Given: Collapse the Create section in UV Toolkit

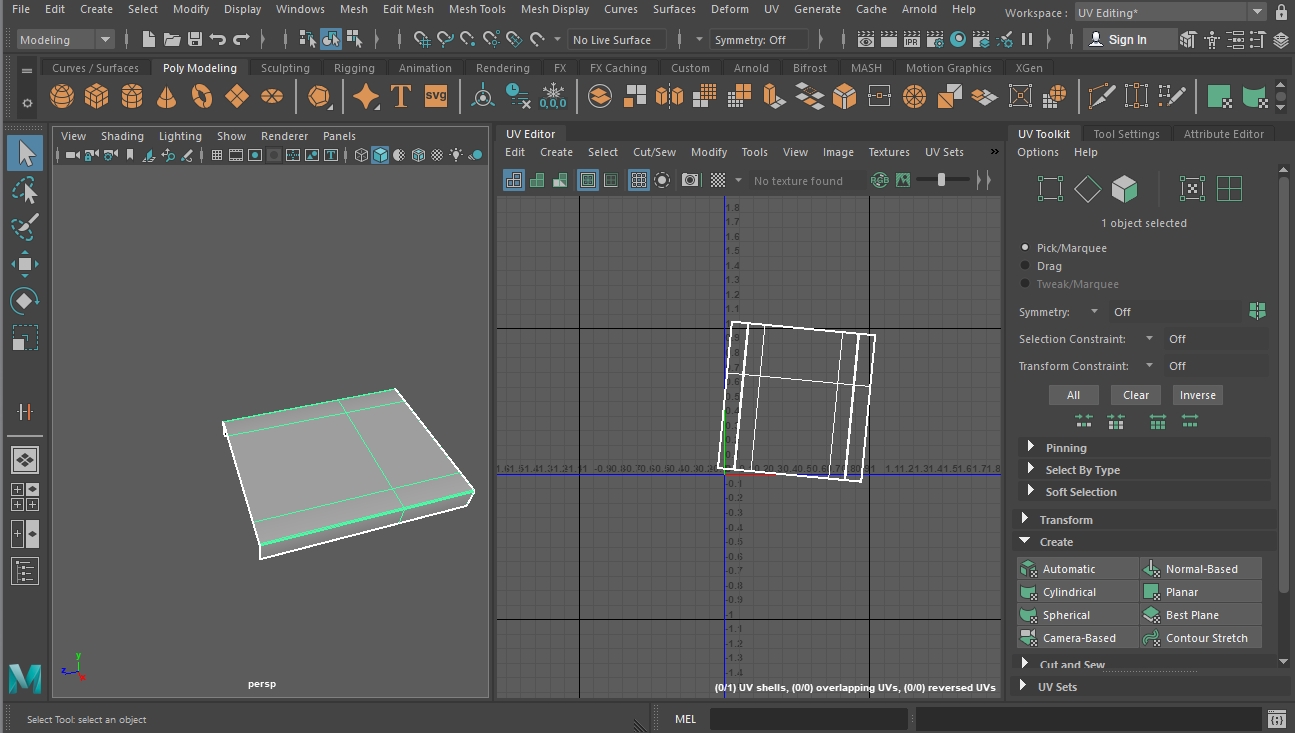Looking at the screenshot, I should tap(1024, 541).
